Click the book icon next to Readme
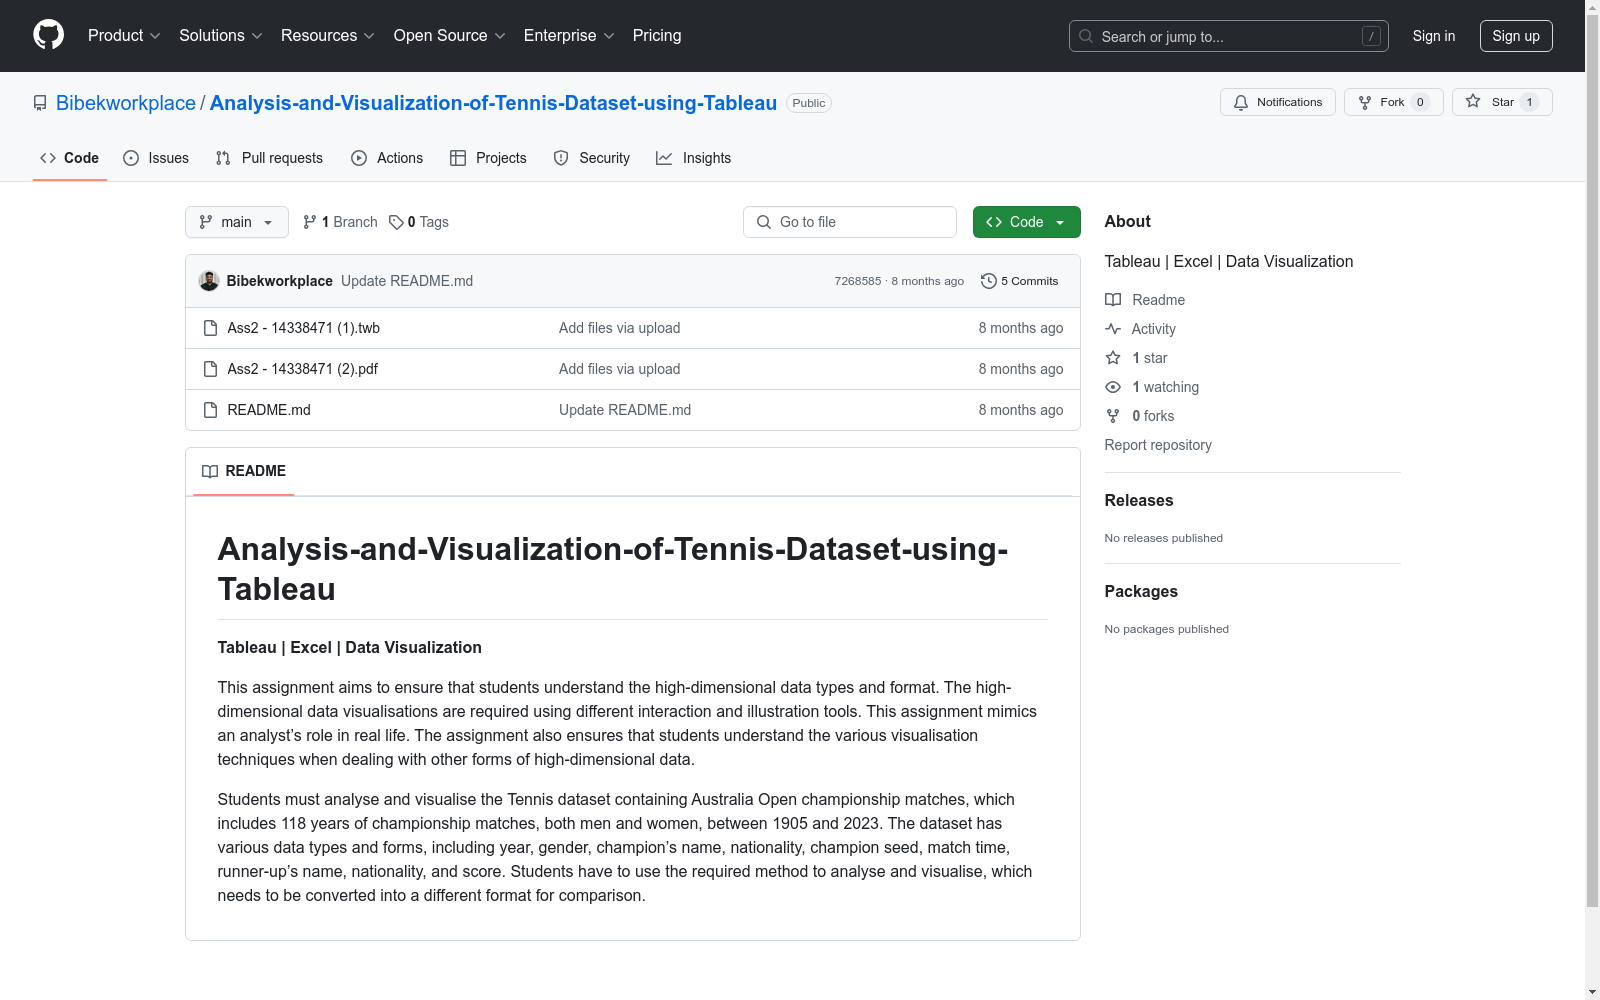 click(1113, 300)
